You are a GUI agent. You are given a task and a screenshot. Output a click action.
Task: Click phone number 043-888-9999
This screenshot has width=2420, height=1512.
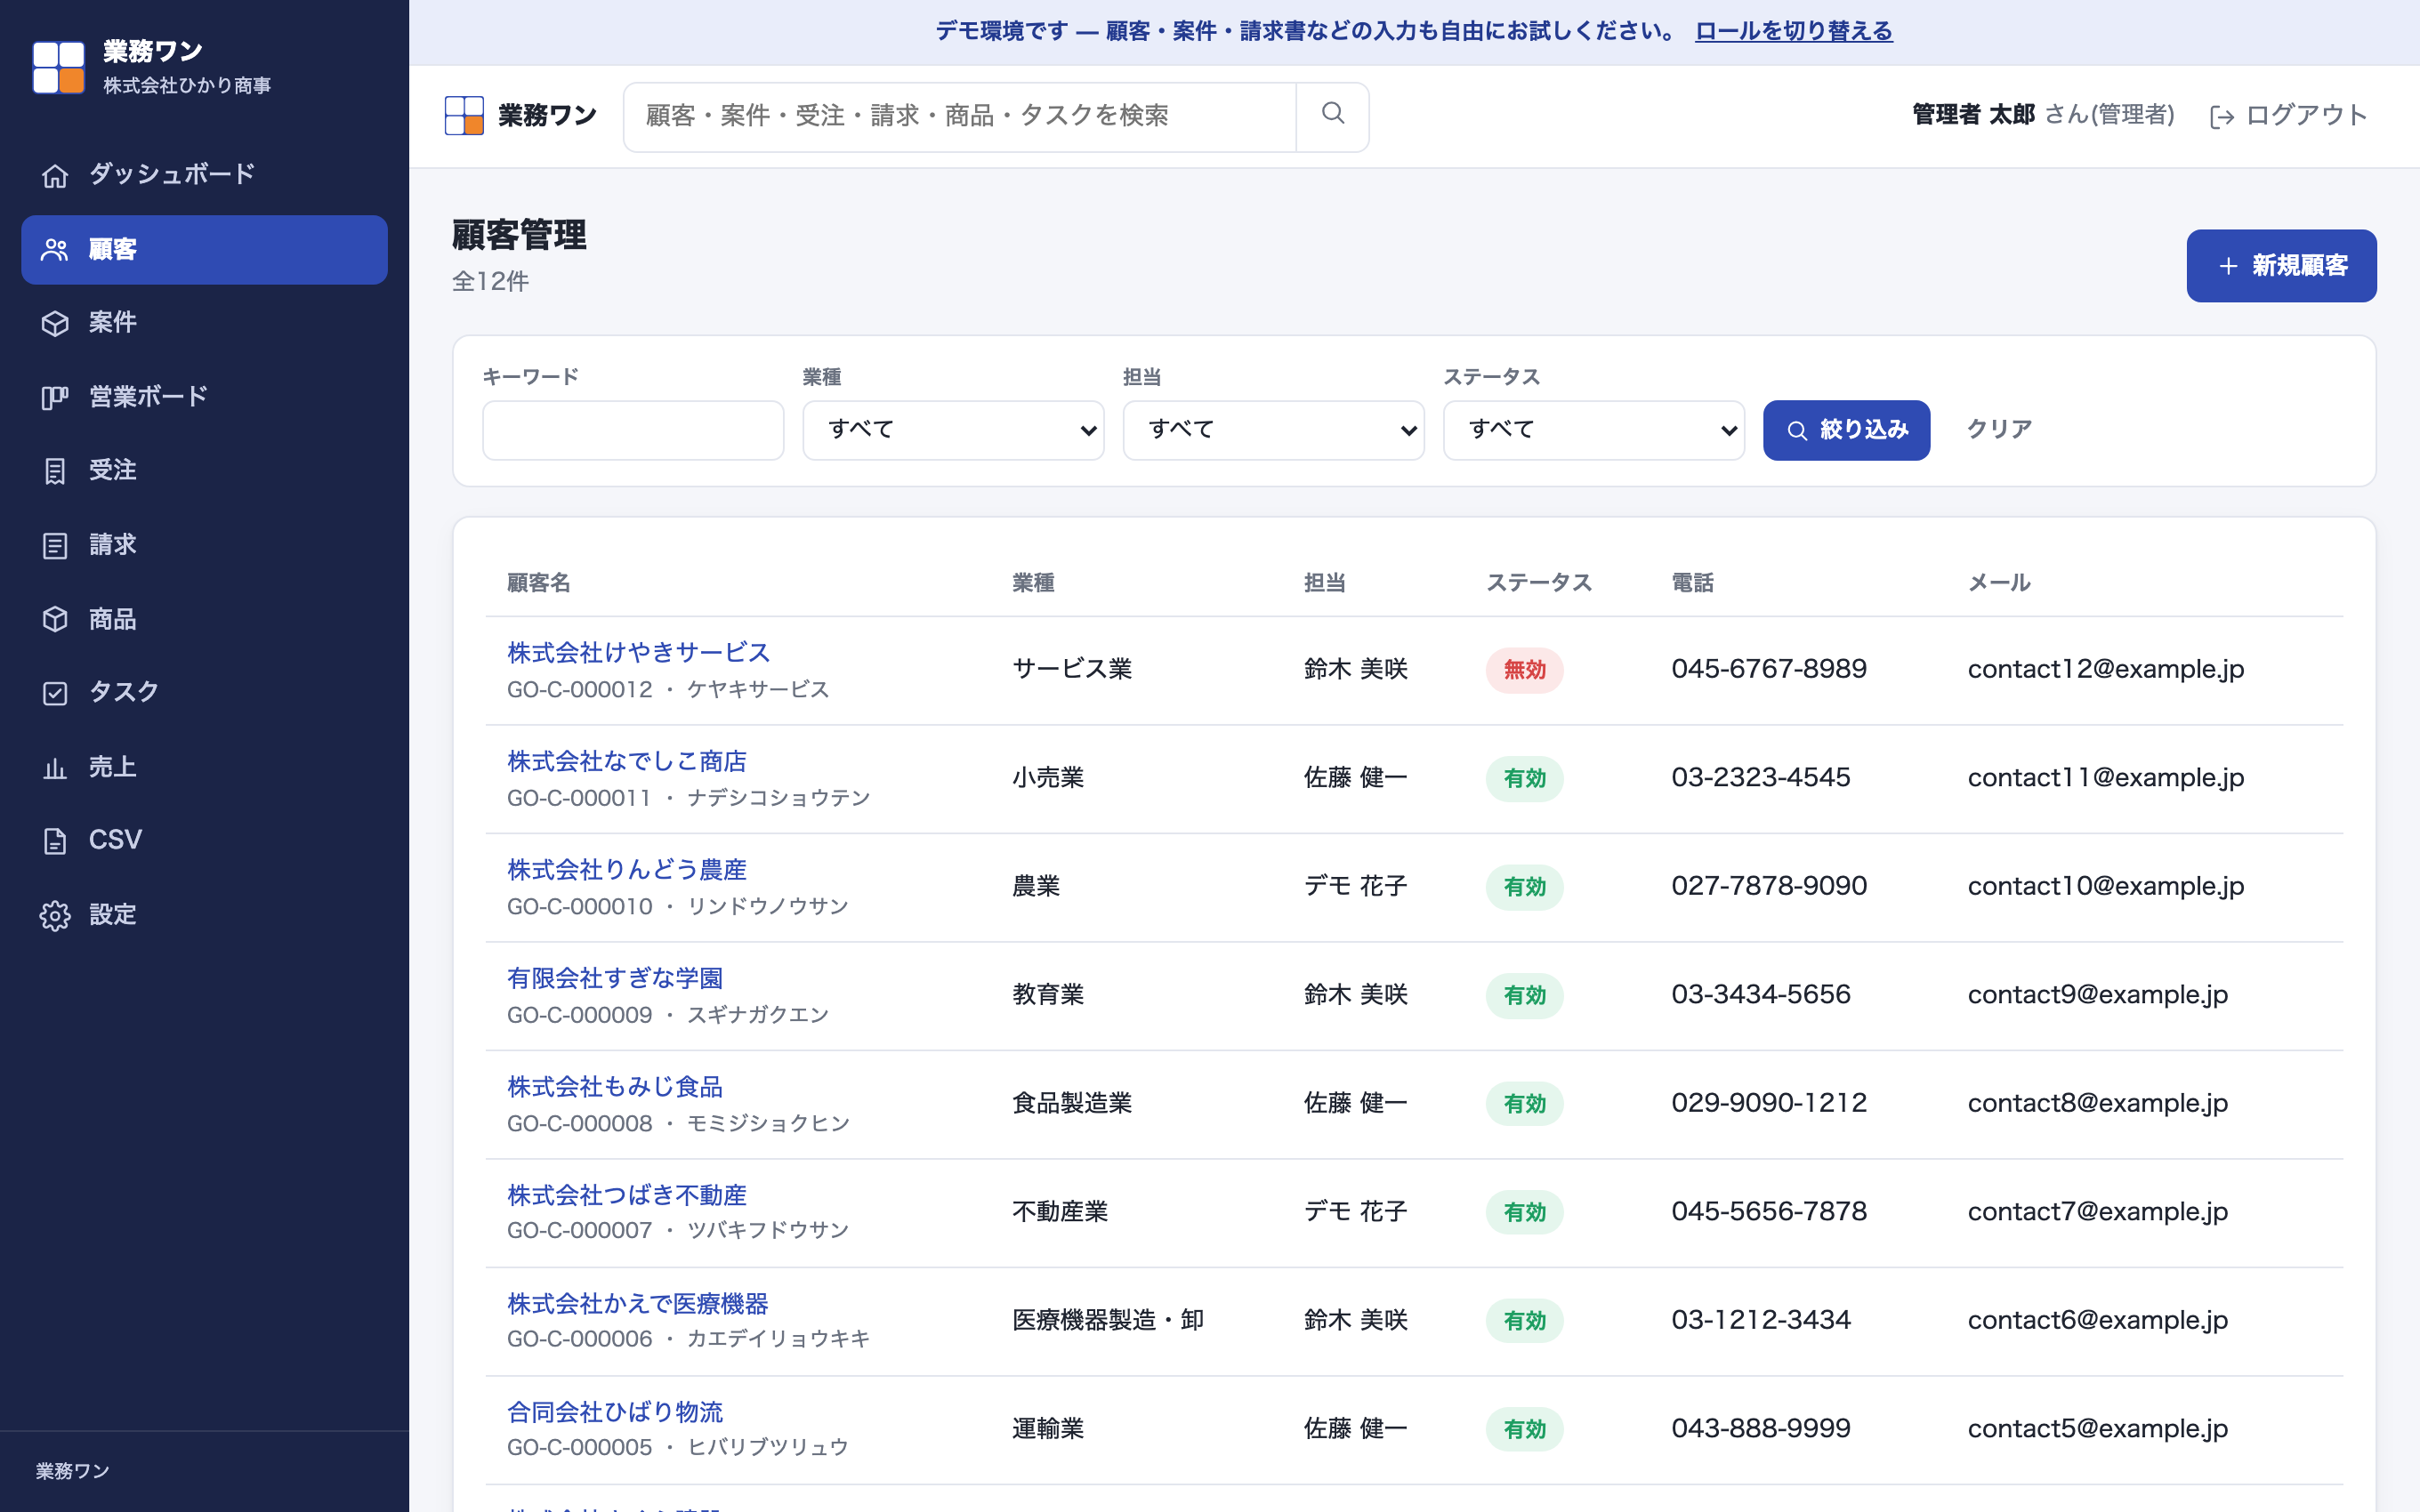1761,1429
